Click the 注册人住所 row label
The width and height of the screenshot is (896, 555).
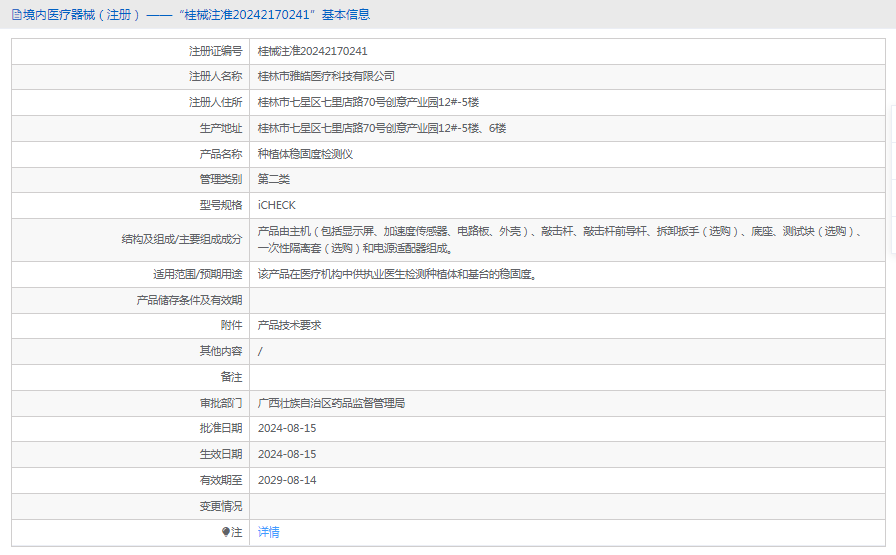(215, 102)
